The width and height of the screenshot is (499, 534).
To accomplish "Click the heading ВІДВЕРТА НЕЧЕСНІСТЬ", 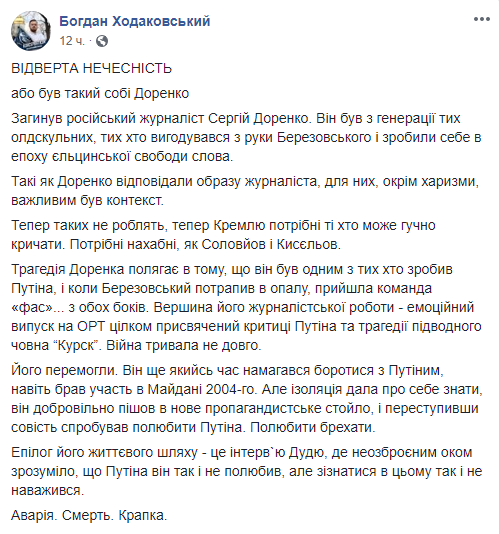I will [x=92, y=68].
